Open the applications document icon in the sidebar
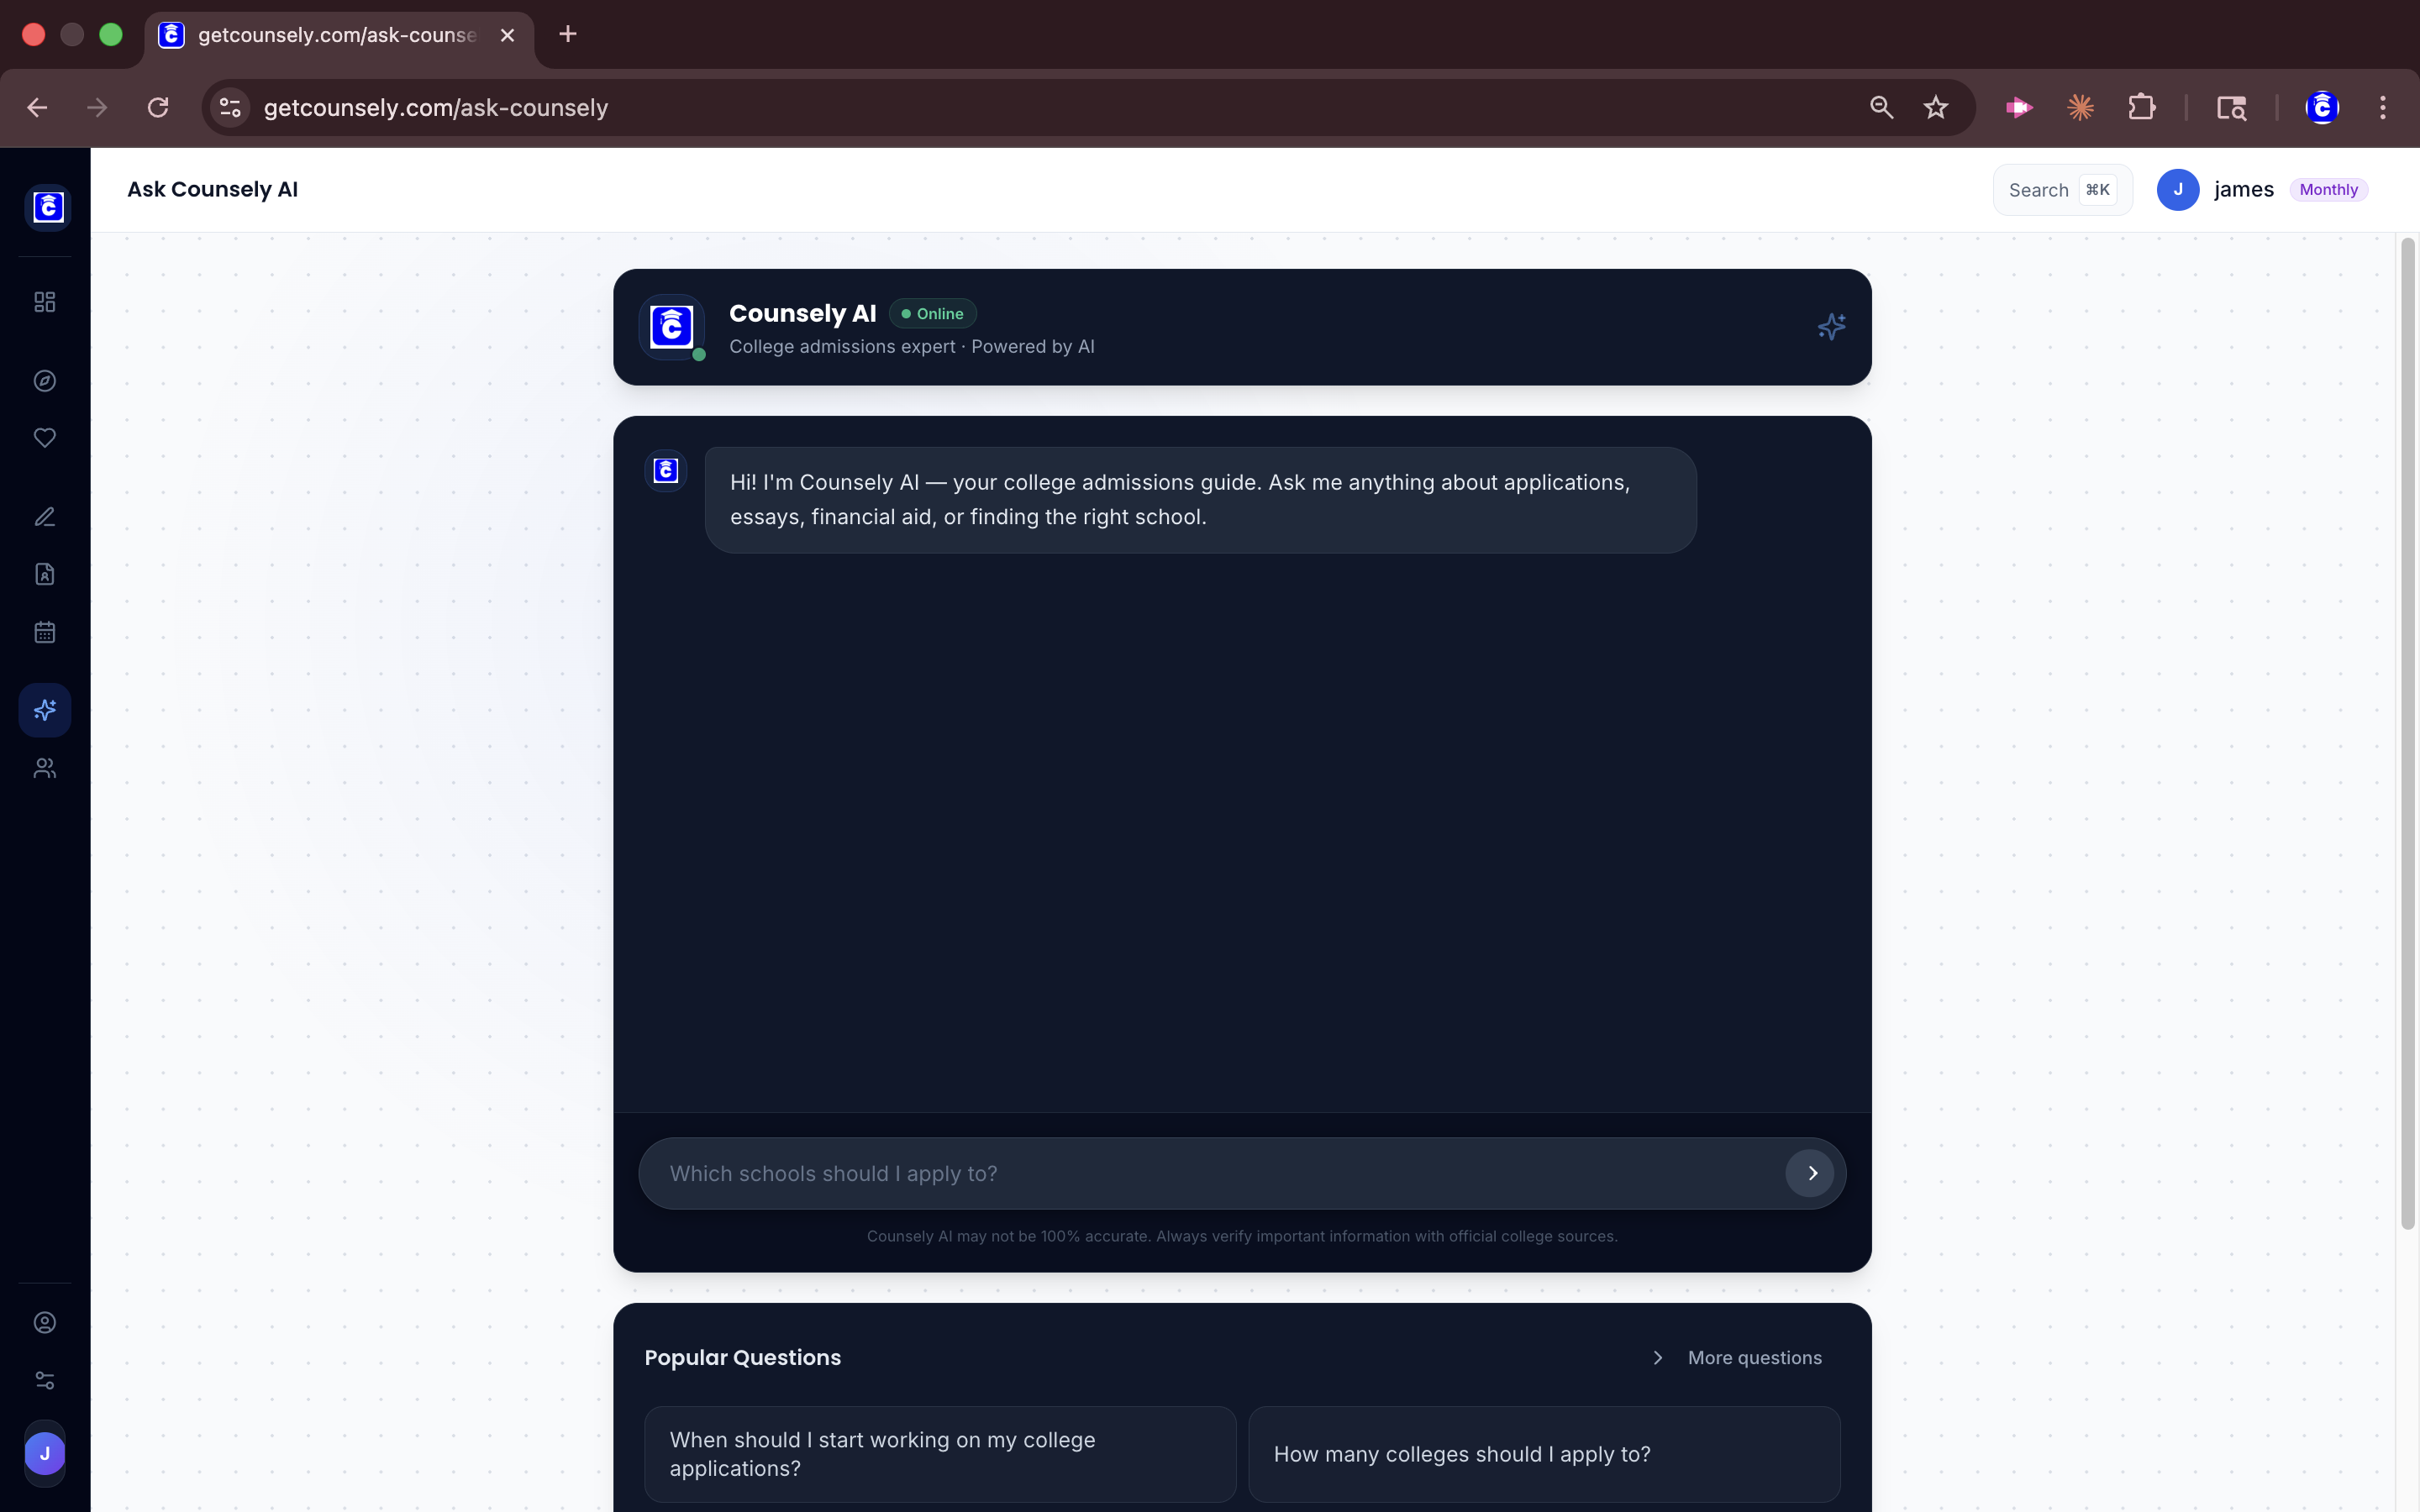The height and width of the screenshot is (1512, 2420). pyautogui.click(x=44, y=573)
